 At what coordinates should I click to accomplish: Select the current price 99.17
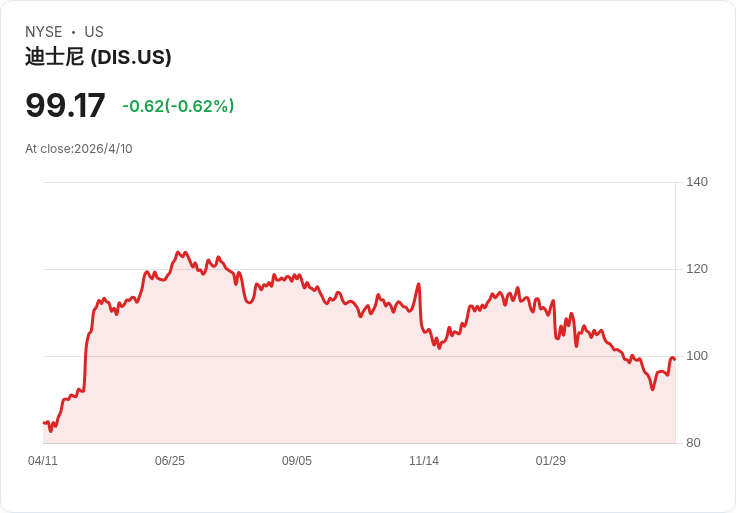pos(65,106)
